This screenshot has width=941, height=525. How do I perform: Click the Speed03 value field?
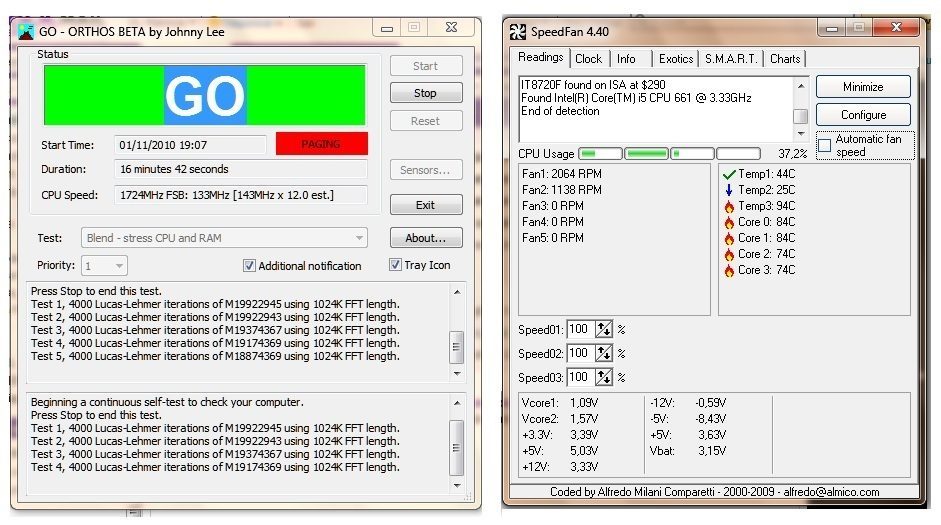click(x=580, y=377)
